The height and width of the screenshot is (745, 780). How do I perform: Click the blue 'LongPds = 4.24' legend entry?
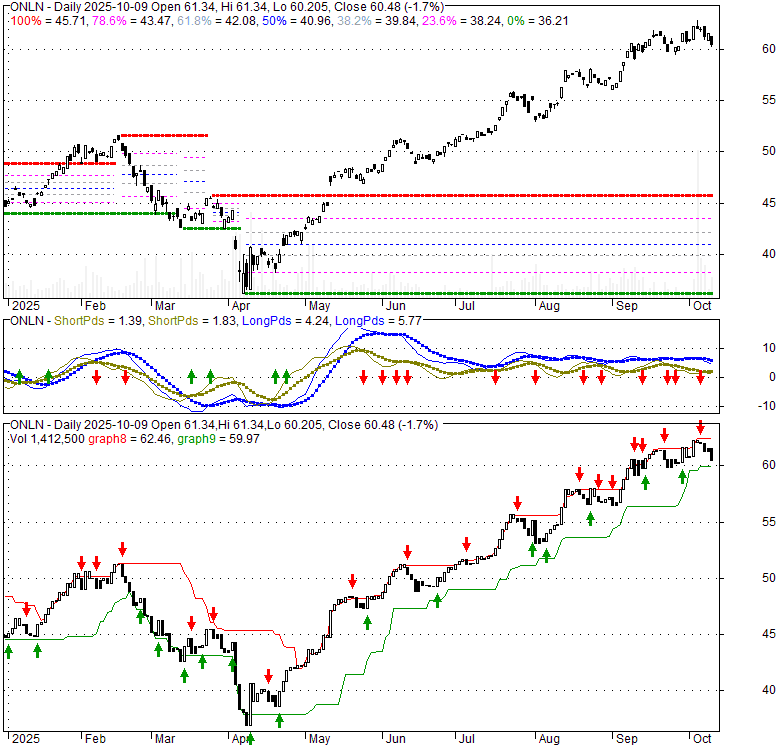[x=285, y=321]
